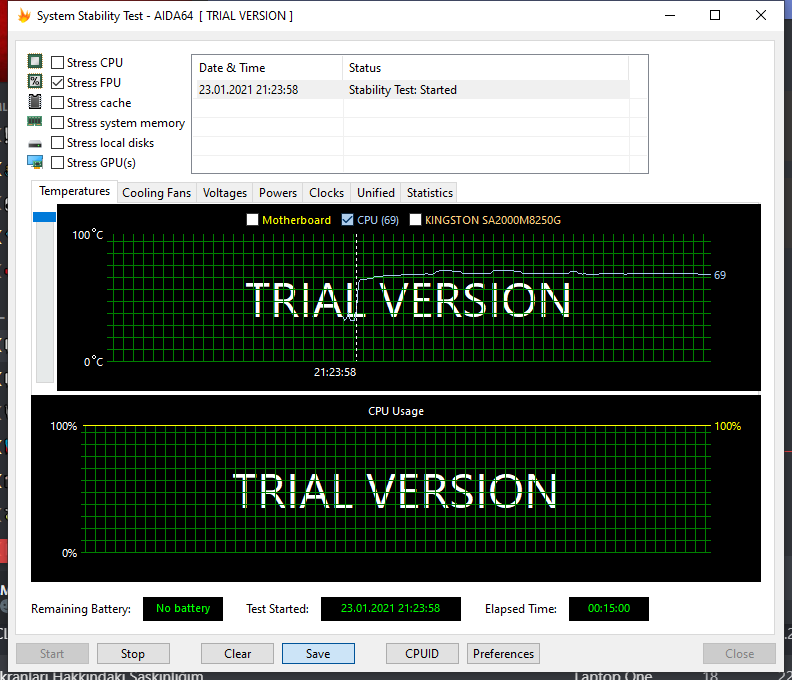
Task: Enable the Stress CPU checkbox
Action: point(58,63)
